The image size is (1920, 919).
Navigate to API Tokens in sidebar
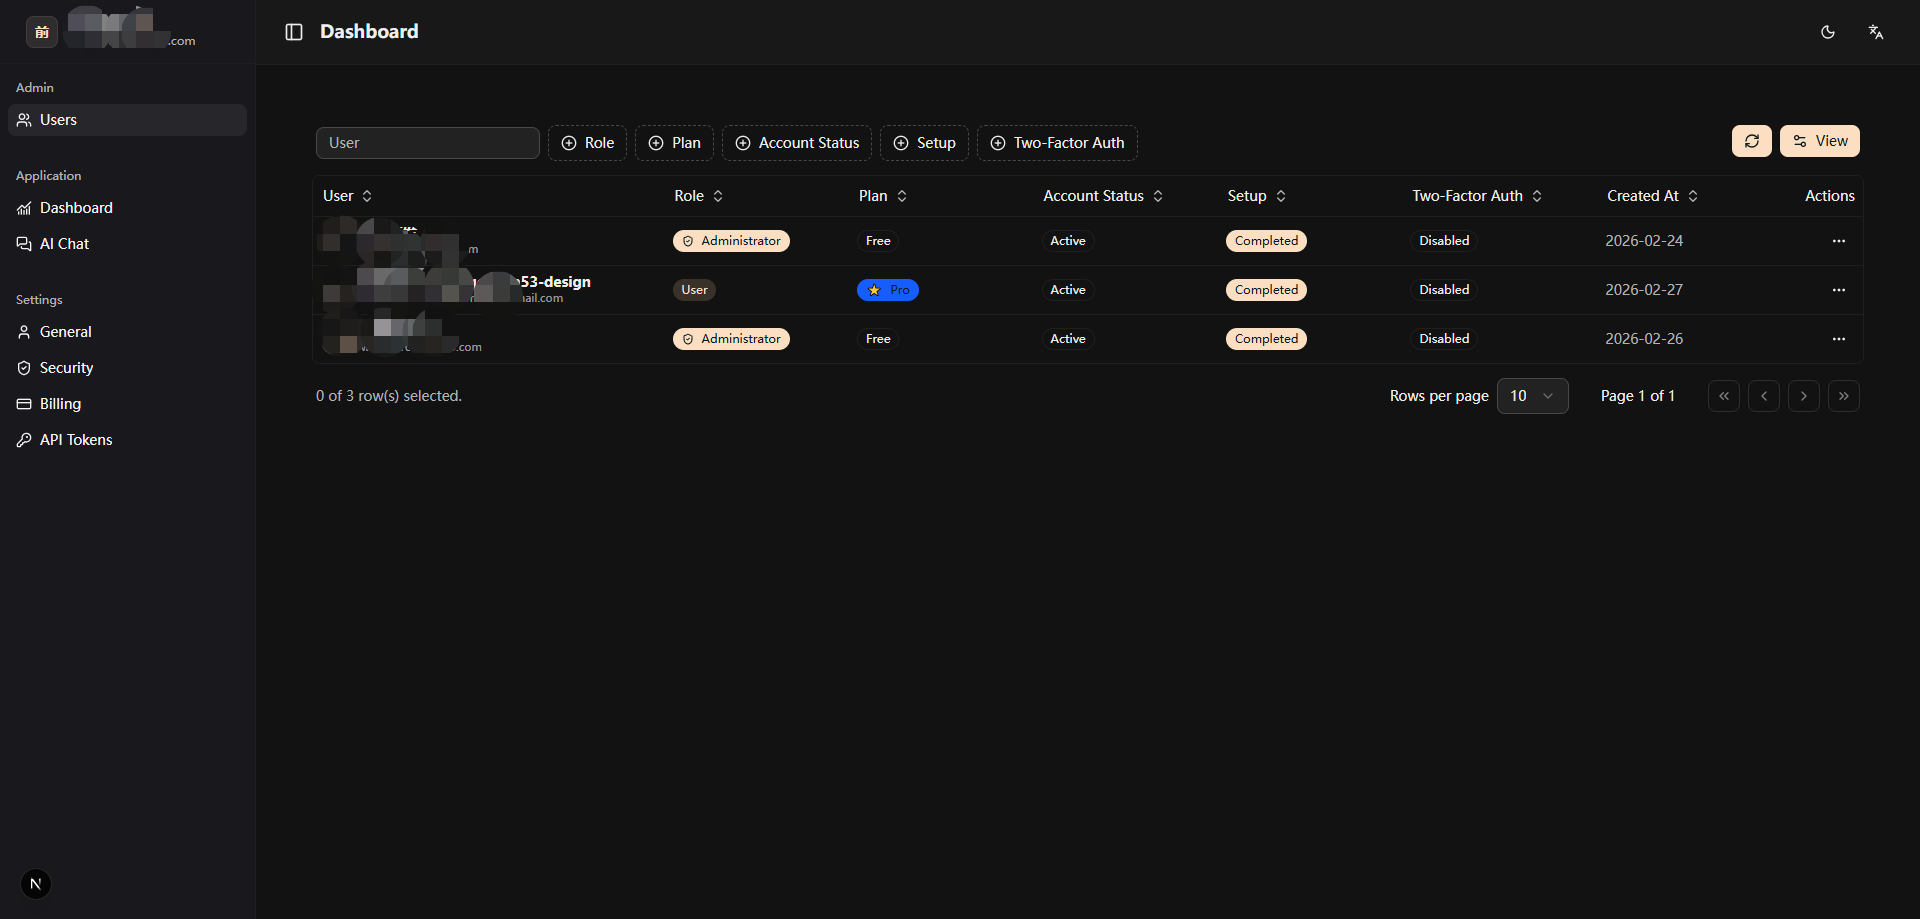tap(76, 440)
